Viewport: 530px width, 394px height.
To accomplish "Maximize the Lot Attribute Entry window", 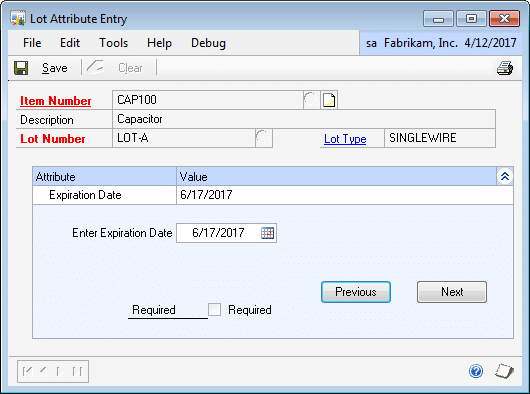I will coord(471,19).
